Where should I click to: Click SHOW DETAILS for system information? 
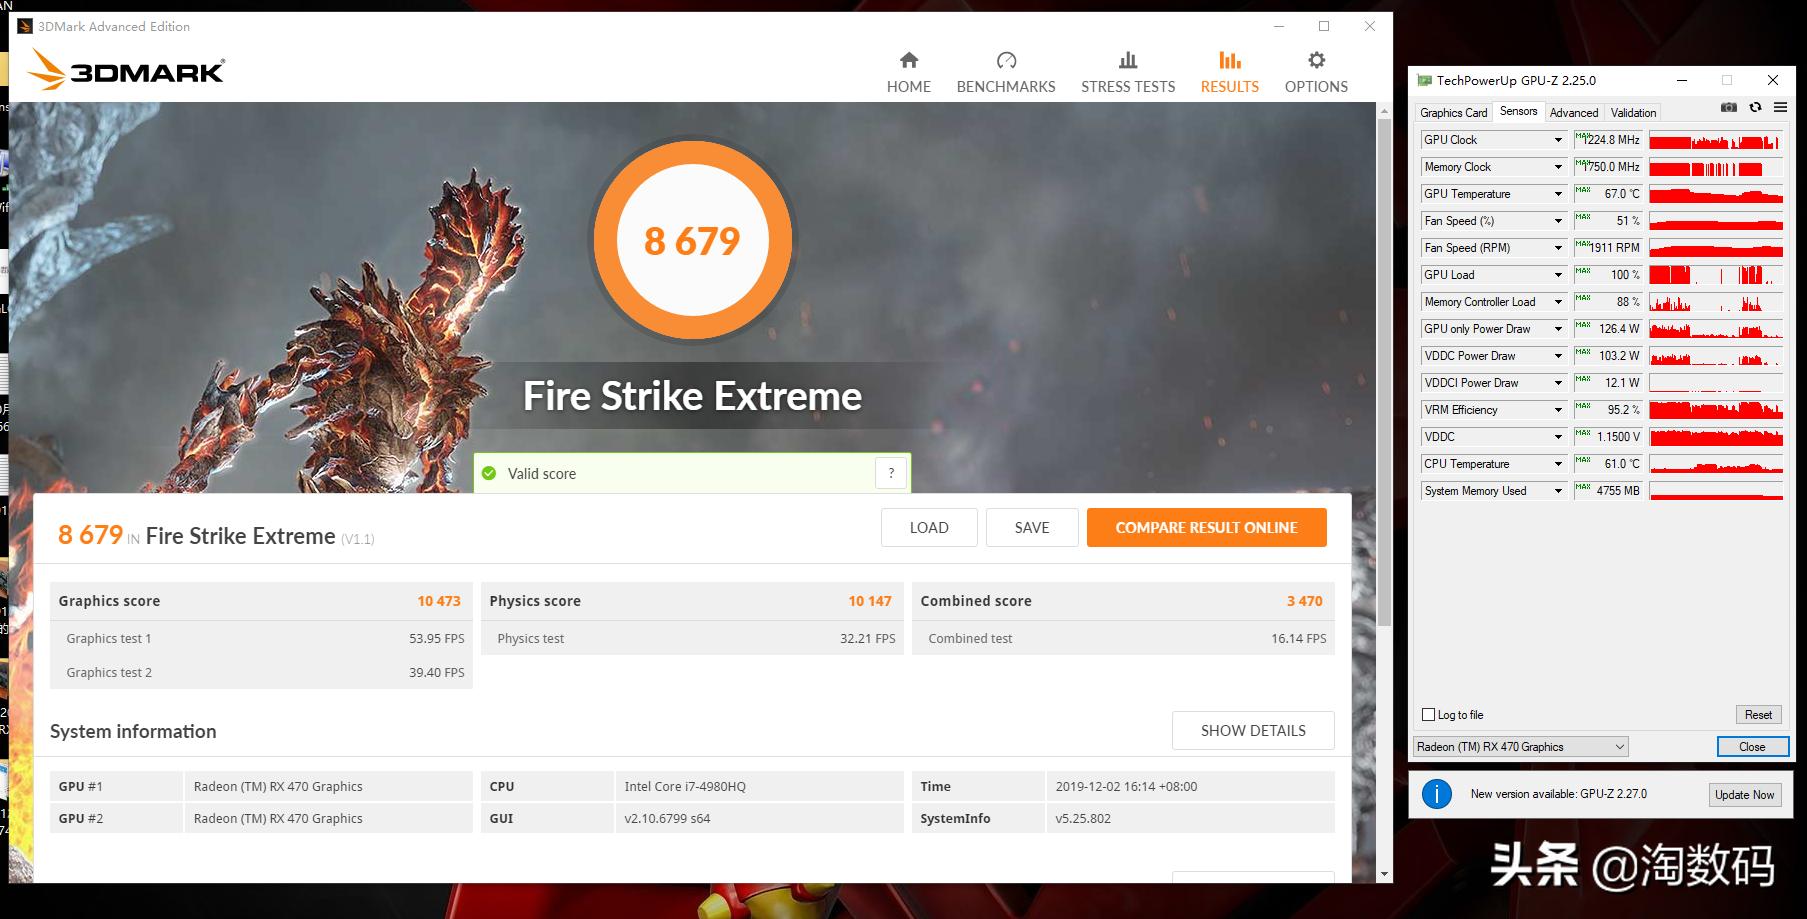(x=1253, y=731)
